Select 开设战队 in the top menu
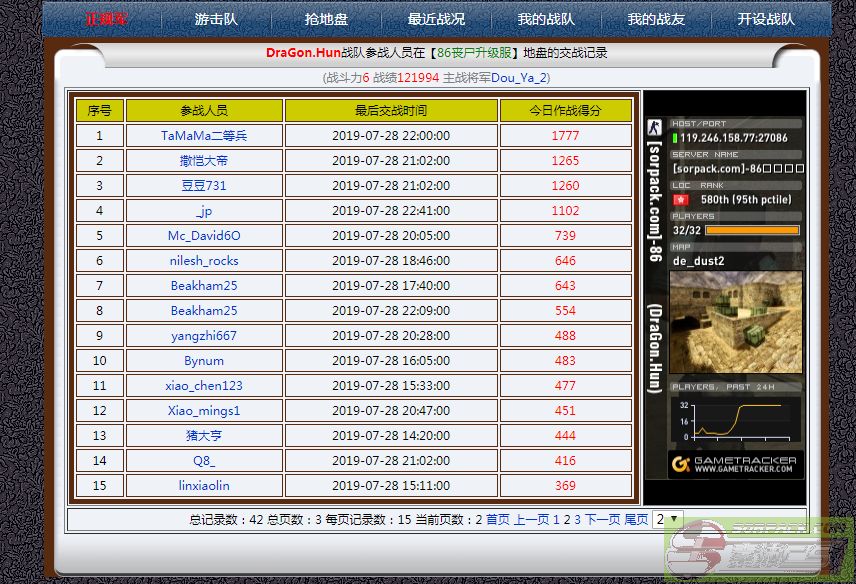This screenshot has height=584, width=856. [766, 19]
